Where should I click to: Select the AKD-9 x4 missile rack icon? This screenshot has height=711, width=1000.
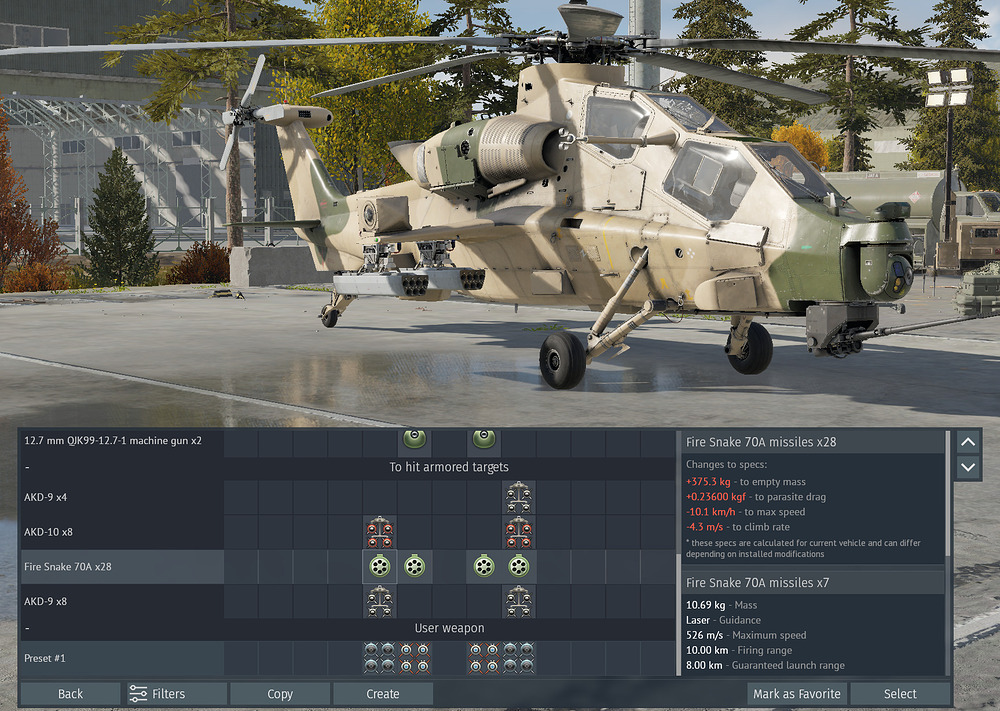[518, 497]
